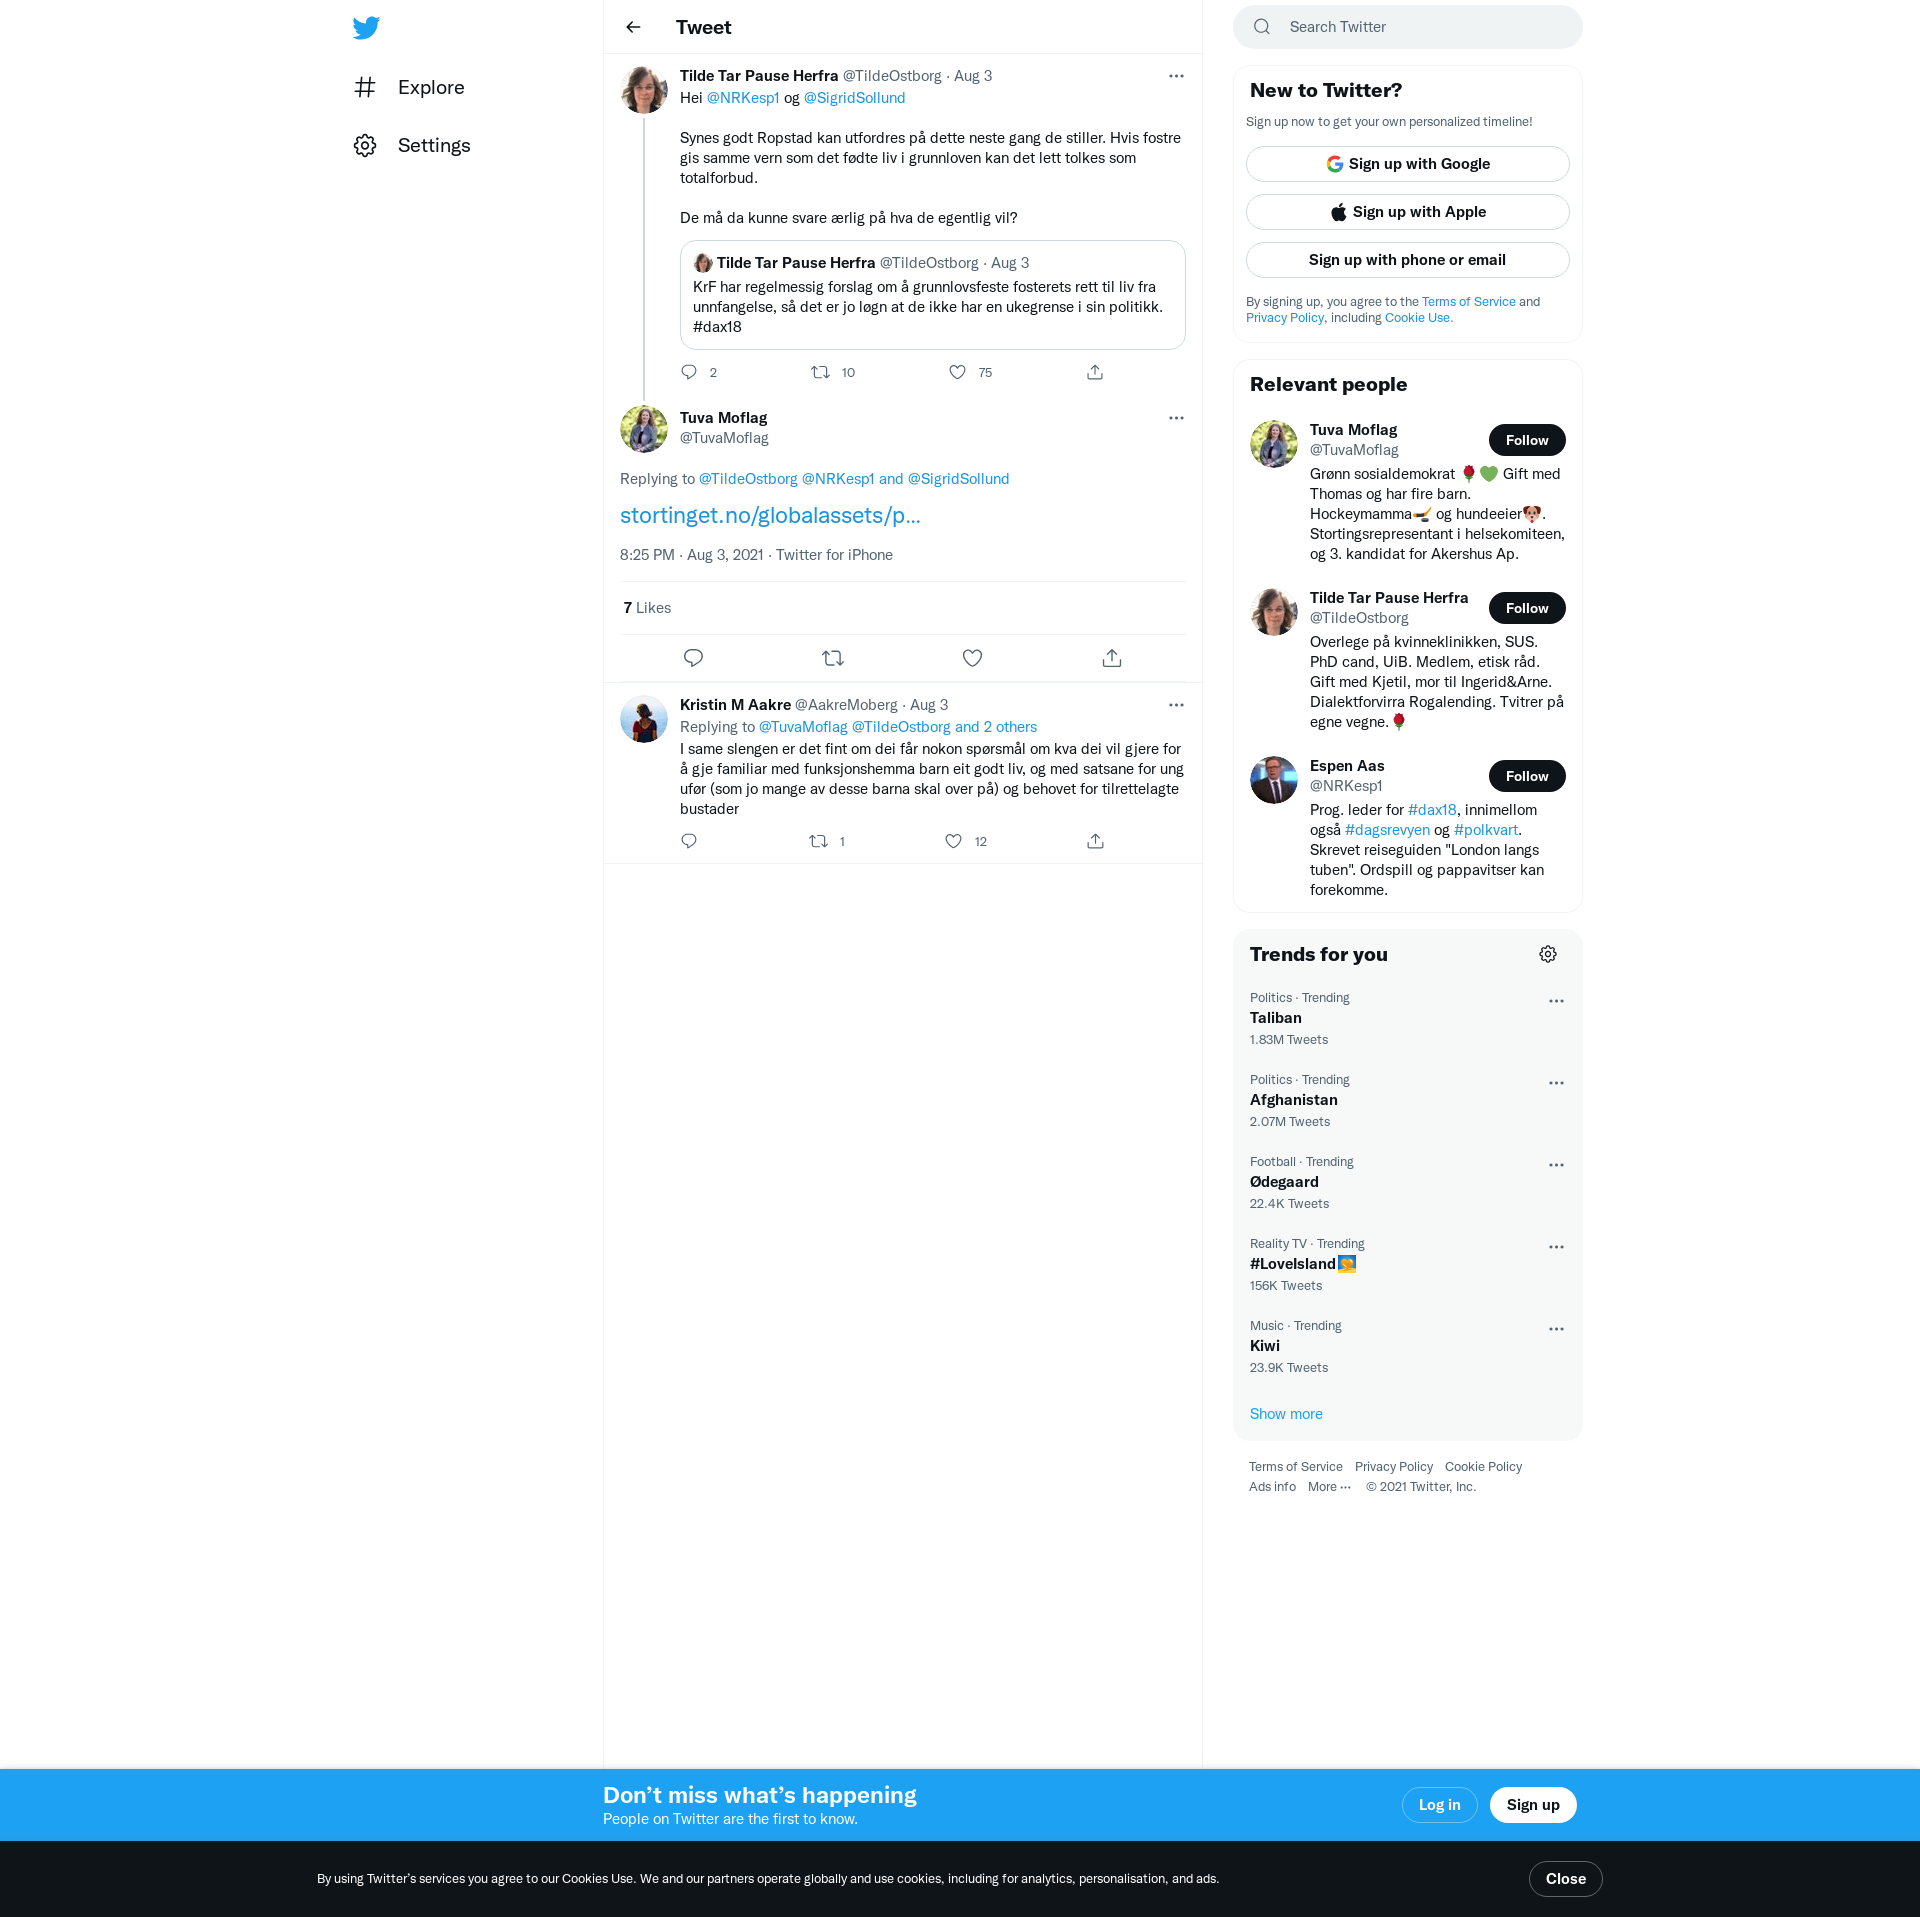Open more options for Ødegaard trend
1920x1917 pixels.
pos(1556,1165)
